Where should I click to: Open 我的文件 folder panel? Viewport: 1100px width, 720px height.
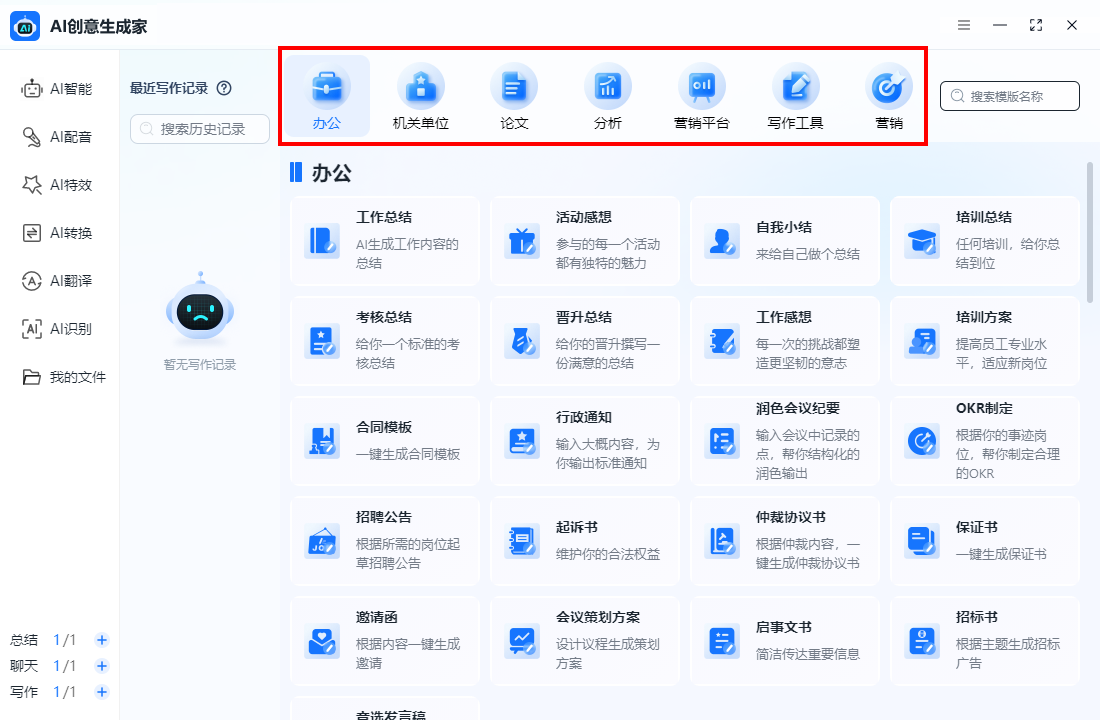57,376
